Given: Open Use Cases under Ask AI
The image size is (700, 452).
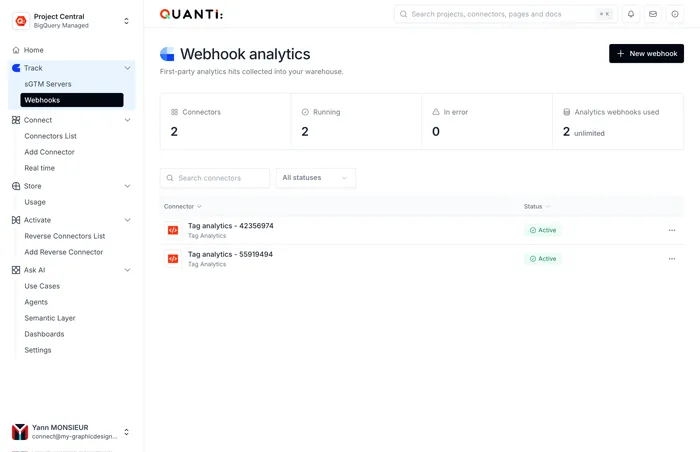Looking at the screenshot, I should tap(42, 286).
